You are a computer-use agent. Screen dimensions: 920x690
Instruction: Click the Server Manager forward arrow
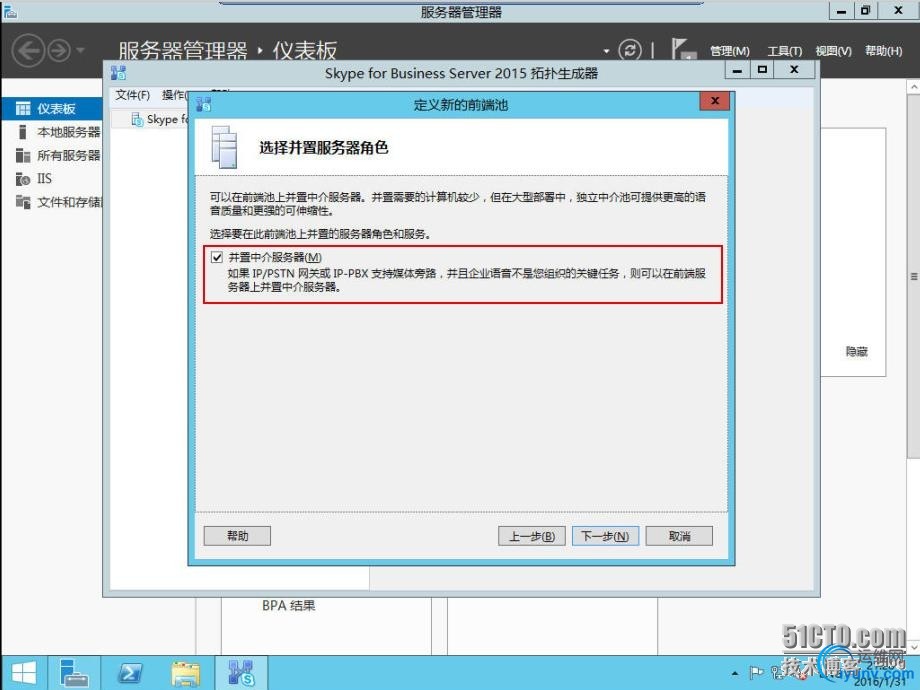click(x=59, y=50)
